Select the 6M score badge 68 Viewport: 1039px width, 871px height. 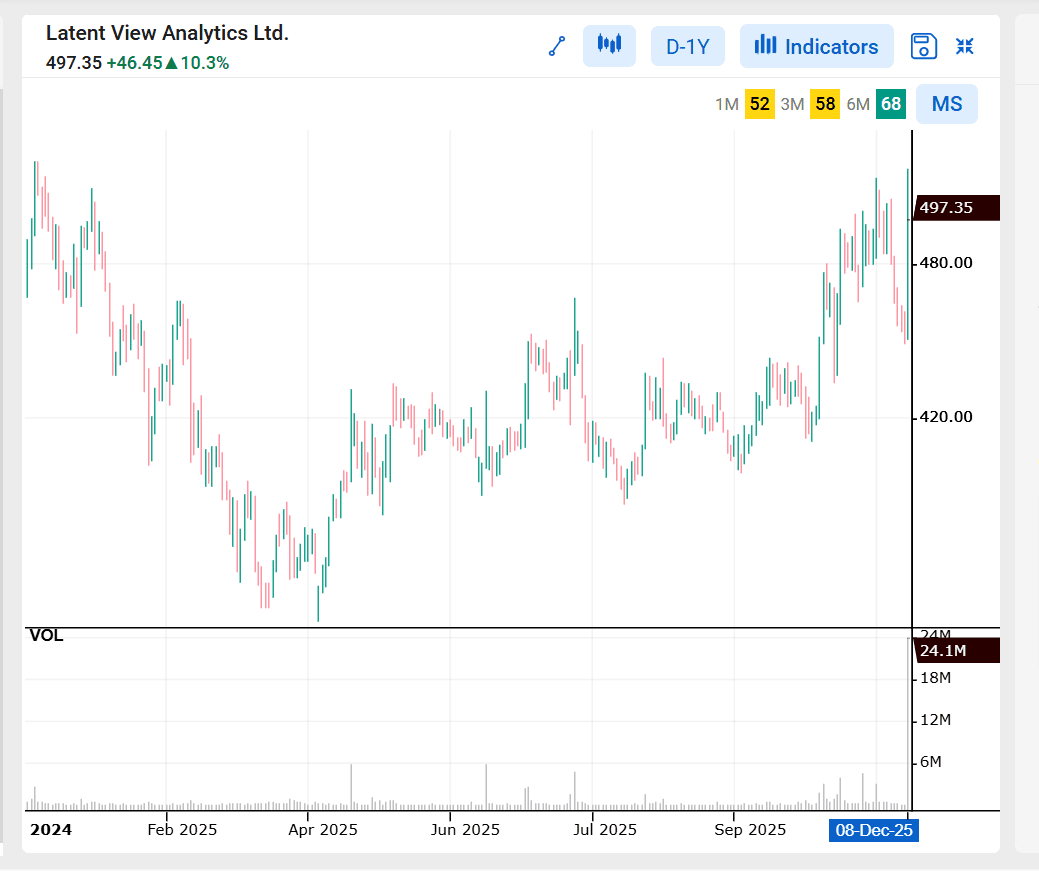(x=891, y=104)
